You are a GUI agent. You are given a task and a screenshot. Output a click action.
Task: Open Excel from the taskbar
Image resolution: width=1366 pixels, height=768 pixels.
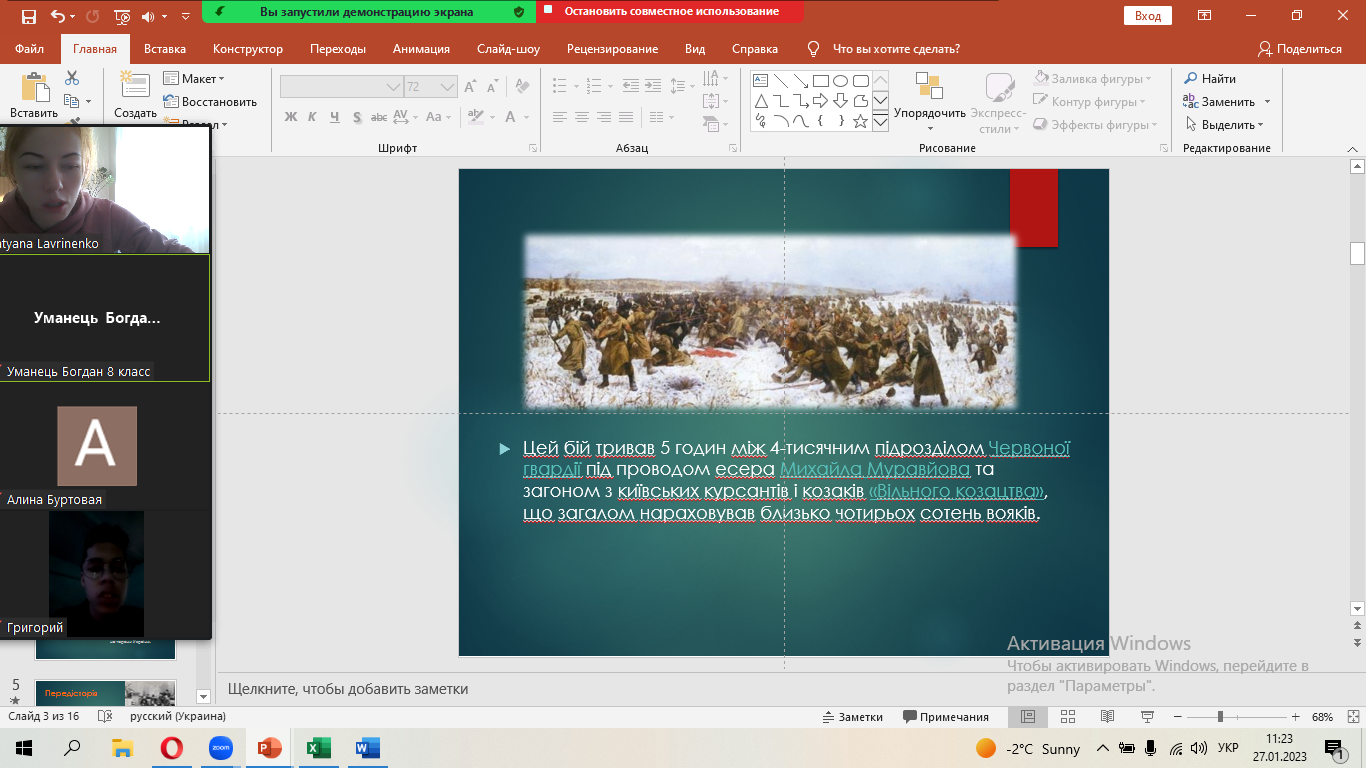[318, 748]
